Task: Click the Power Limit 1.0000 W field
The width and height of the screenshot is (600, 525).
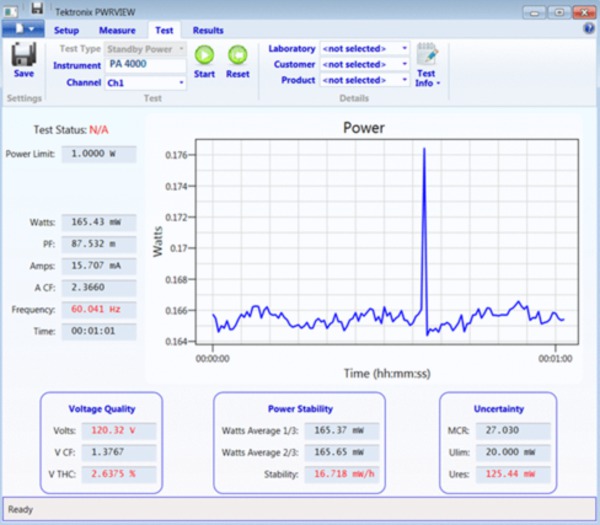Action: point(99,154)
